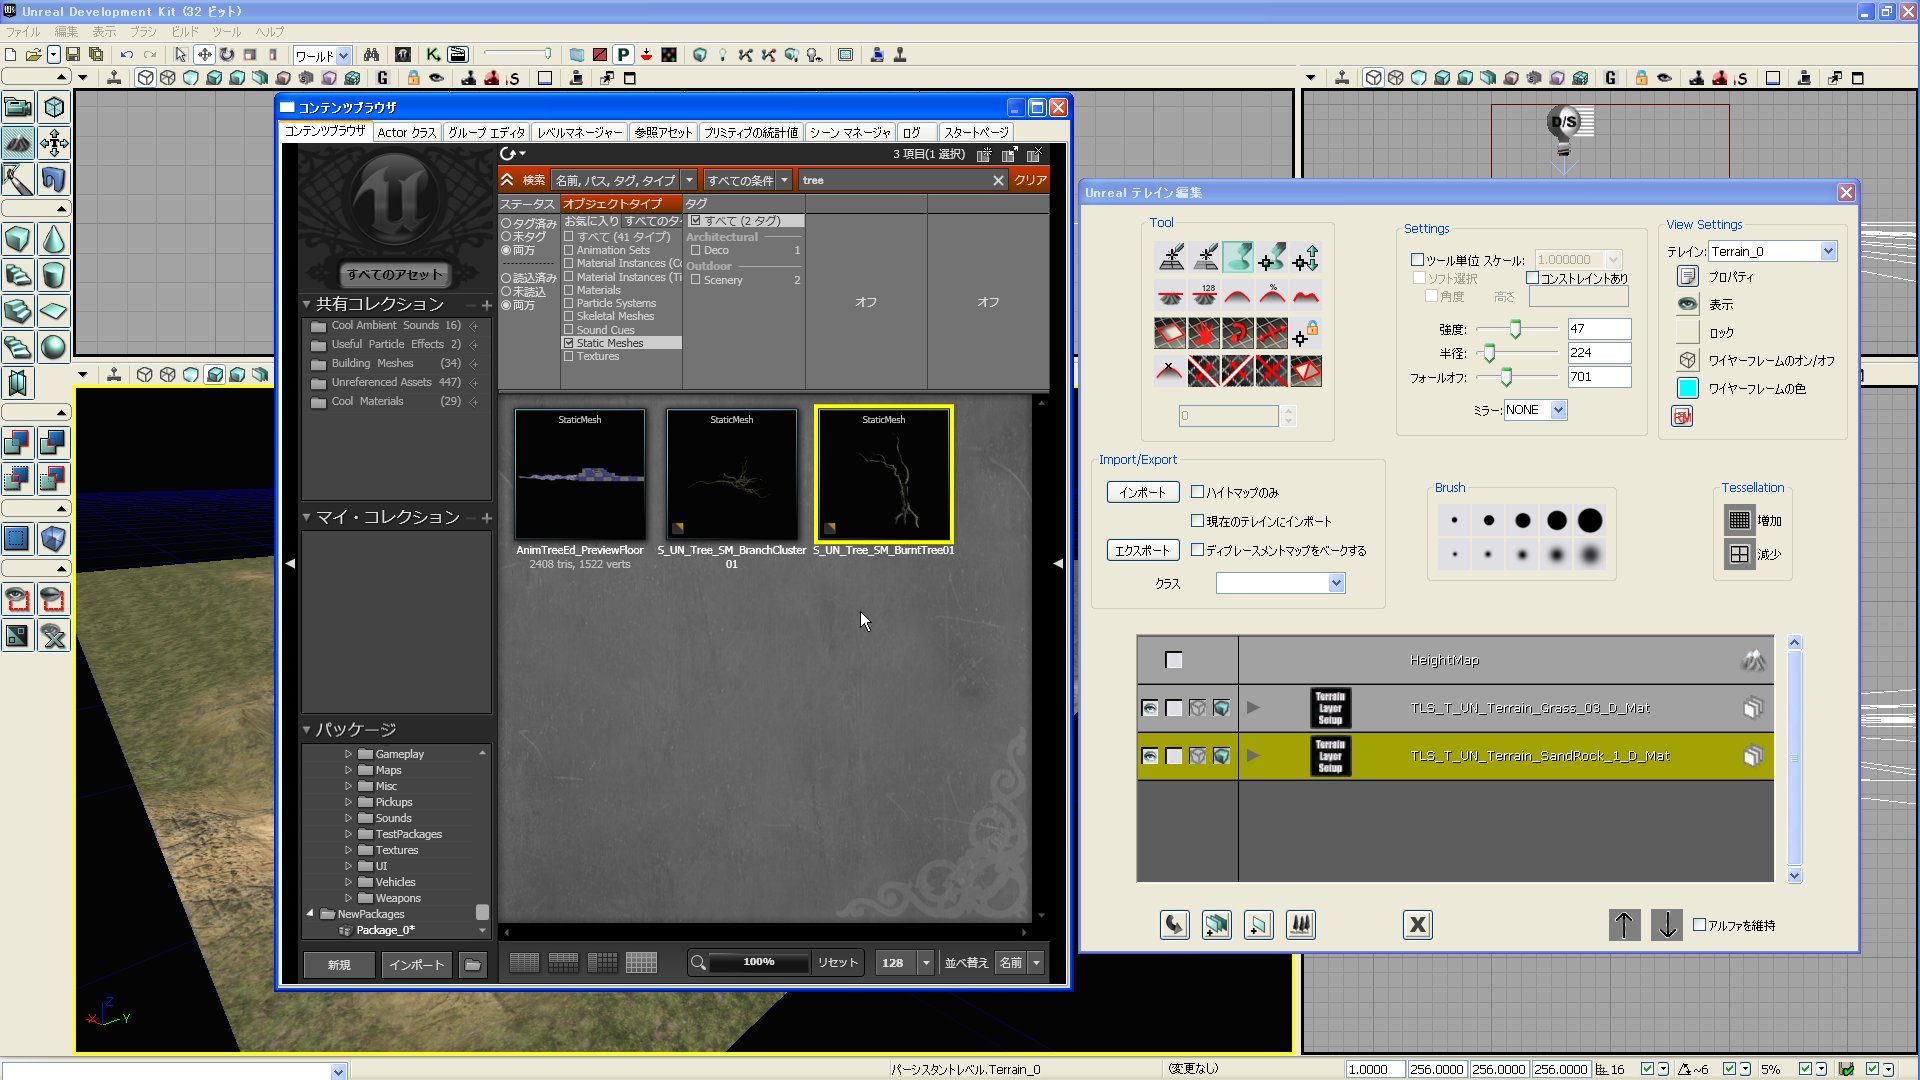This screenshot has width=1920, height=1080.
Task: Move selected terrain layer up arrow
Action: (1623, 924)
